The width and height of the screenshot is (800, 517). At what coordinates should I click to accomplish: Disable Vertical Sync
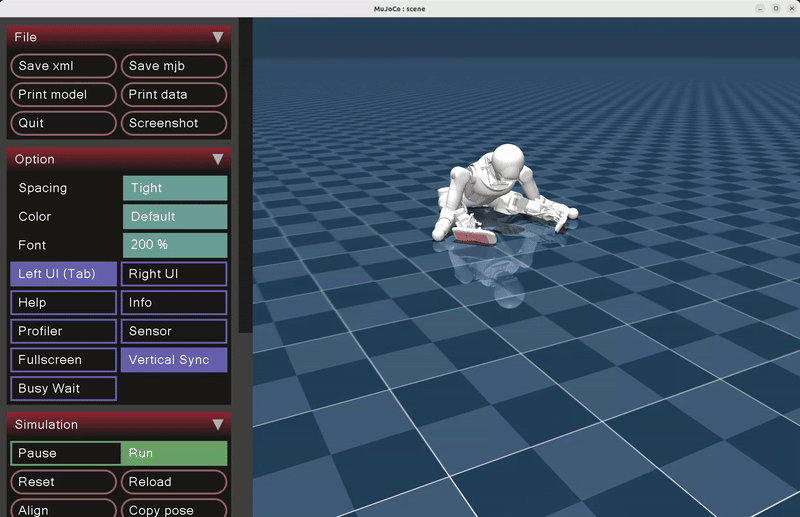coord(174,360)
